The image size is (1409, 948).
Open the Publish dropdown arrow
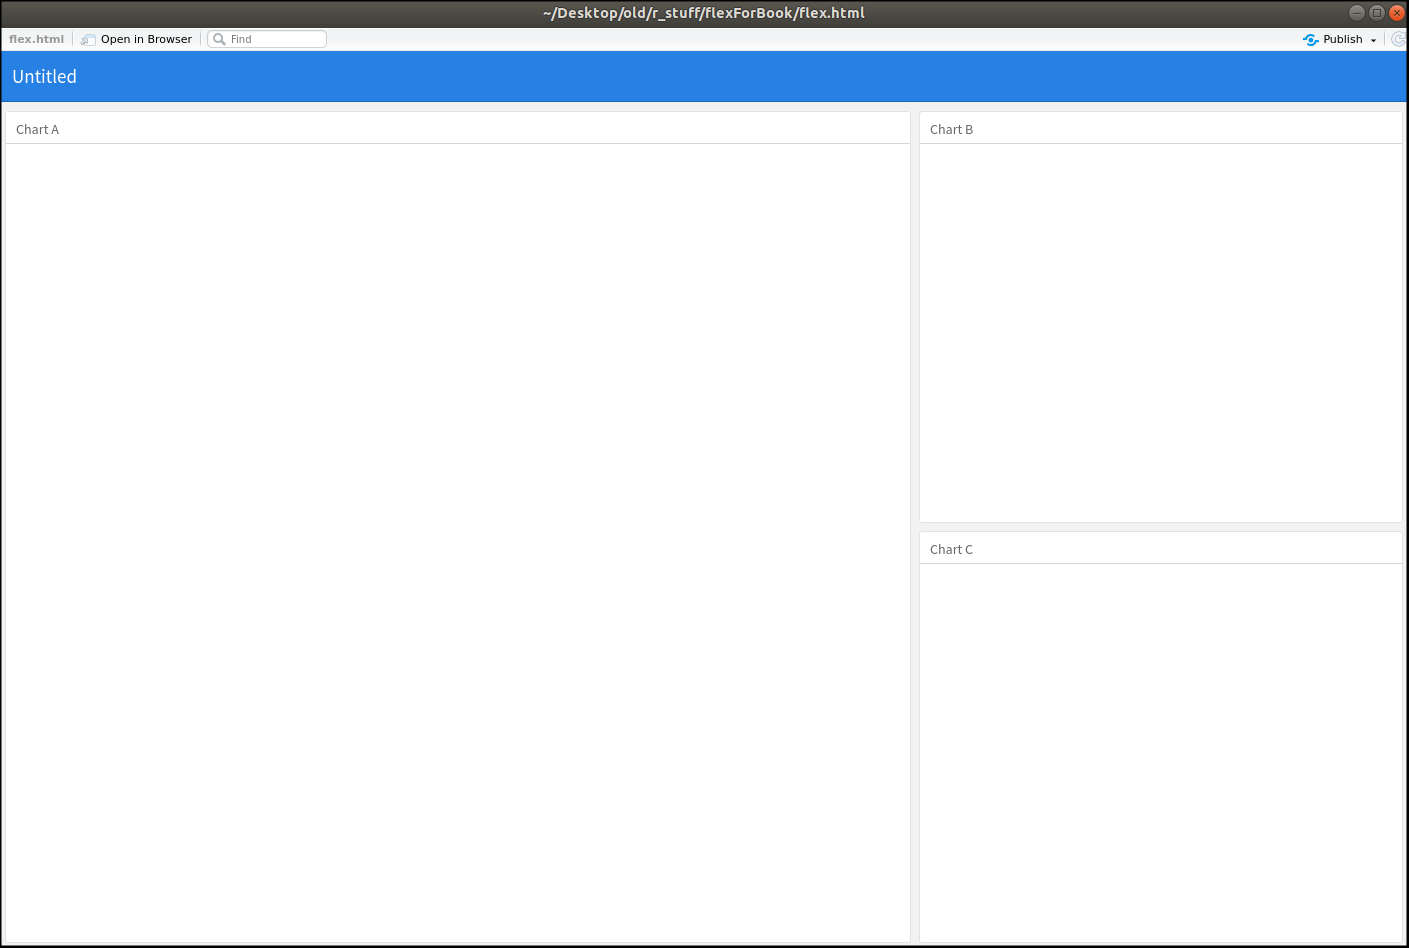pyautogui.click(x=1373, y=40)
